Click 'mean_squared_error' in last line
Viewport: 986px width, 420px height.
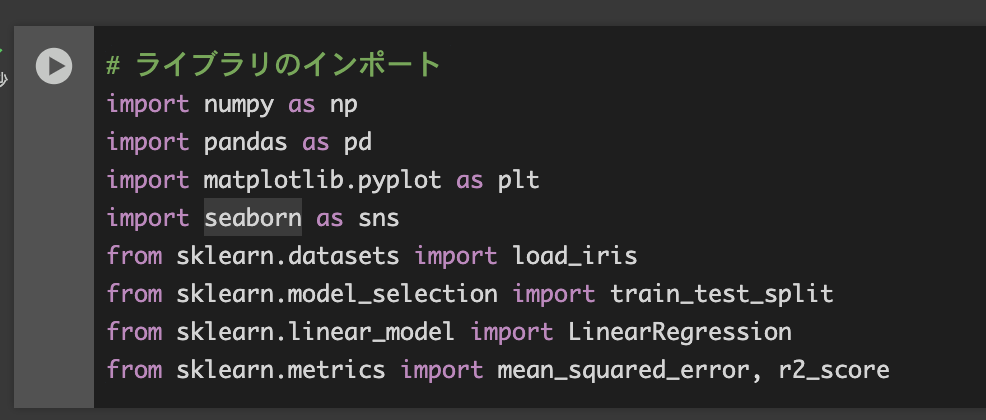623,370
